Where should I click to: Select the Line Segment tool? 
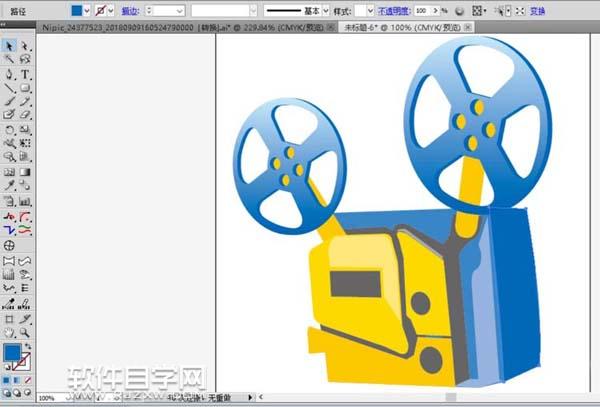[x=9, y=88]
